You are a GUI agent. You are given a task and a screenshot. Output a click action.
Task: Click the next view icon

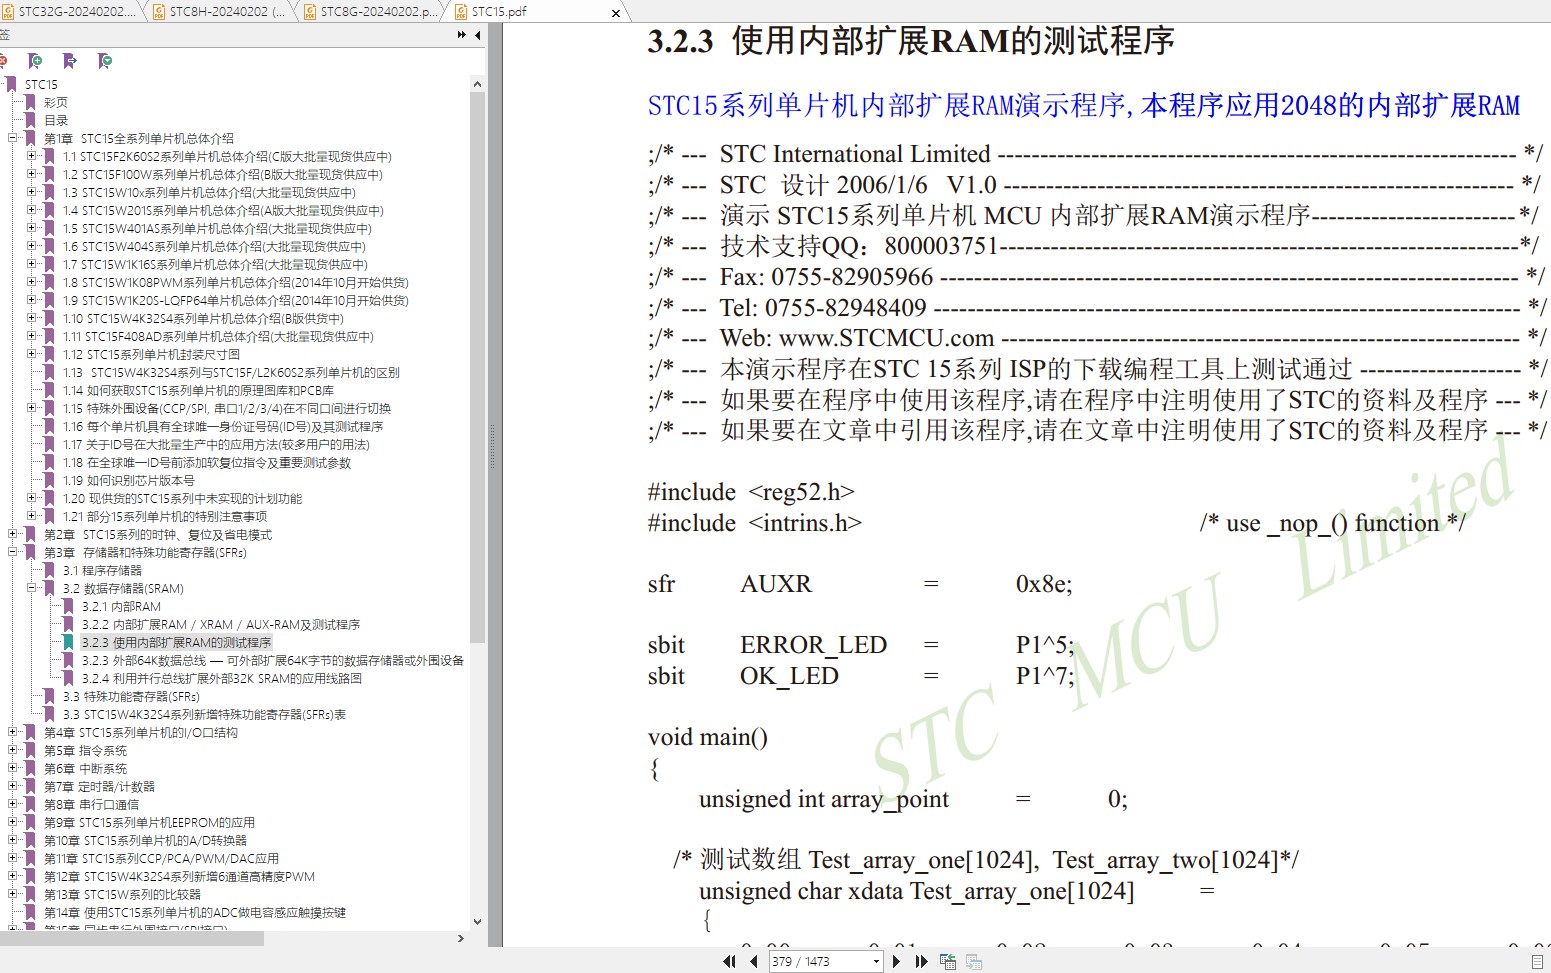(974, 961)
